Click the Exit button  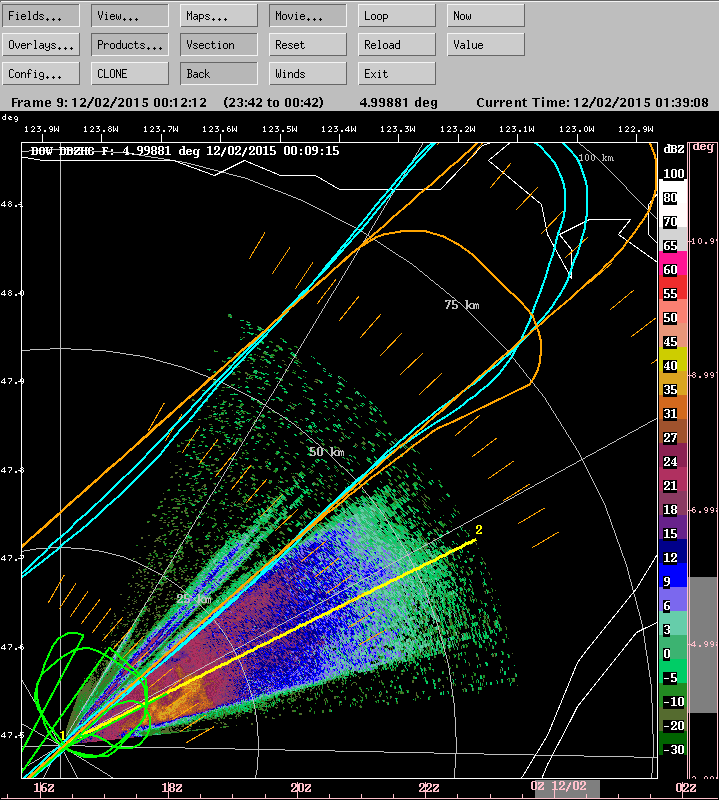(396, 74)
